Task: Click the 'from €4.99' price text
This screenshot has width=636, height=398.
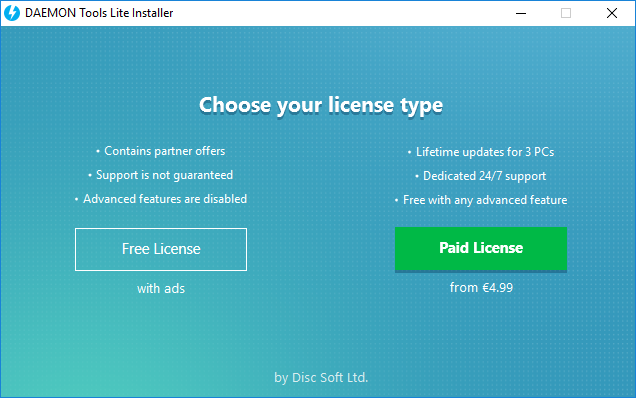Action: click(481, 288)
